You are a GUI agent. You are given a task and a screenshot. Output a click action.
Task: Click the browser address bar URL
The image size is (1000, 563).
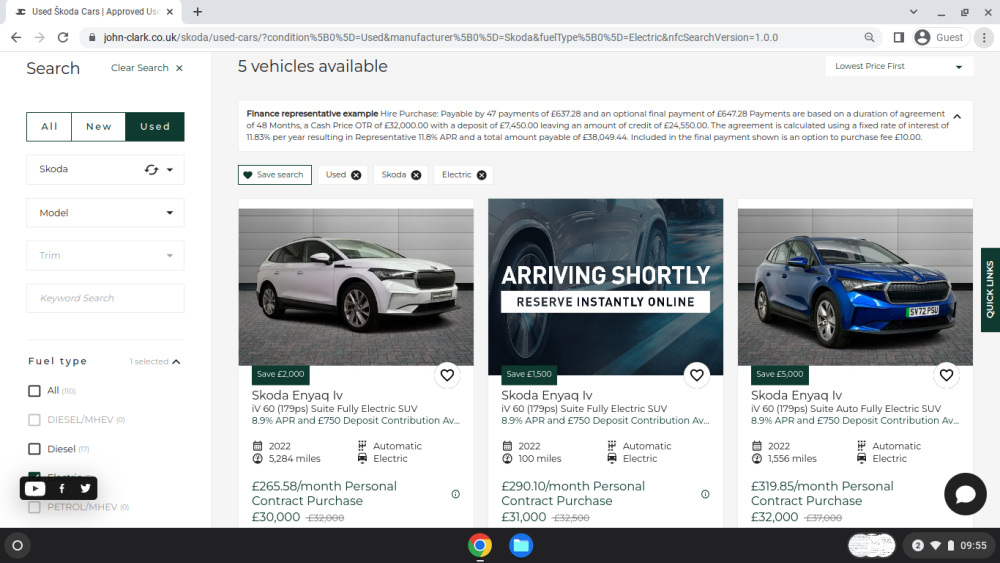tap(441, 38)
